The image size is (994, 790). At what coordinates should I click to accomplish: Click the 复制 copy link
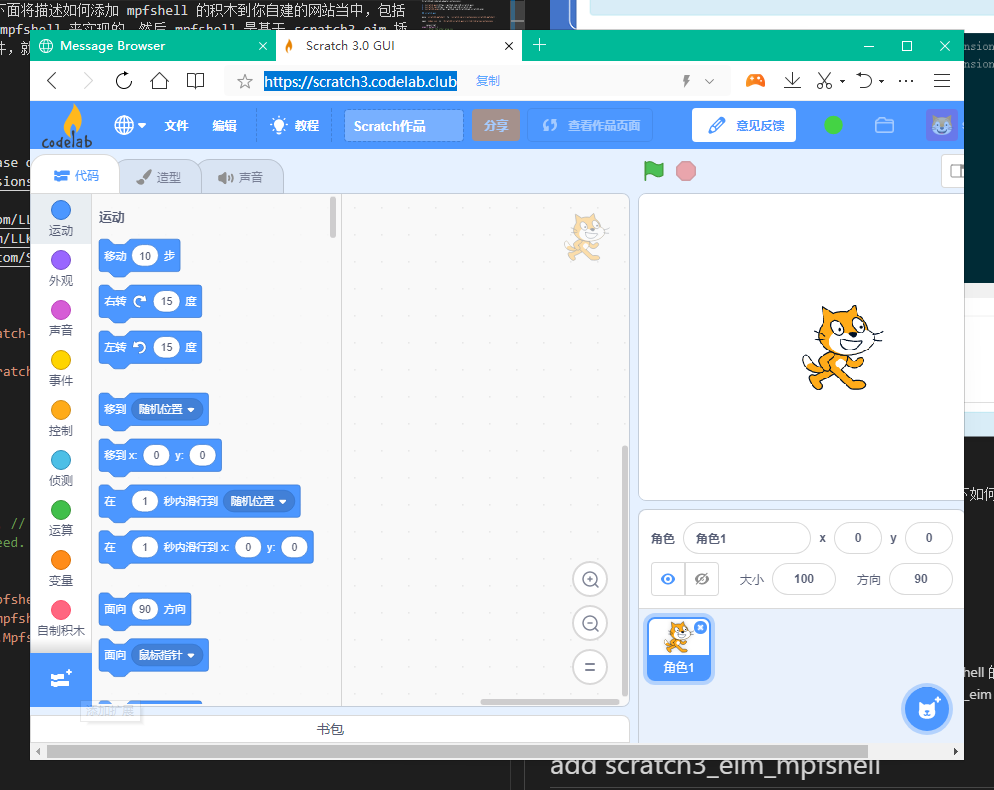click(x=487, y=81)
